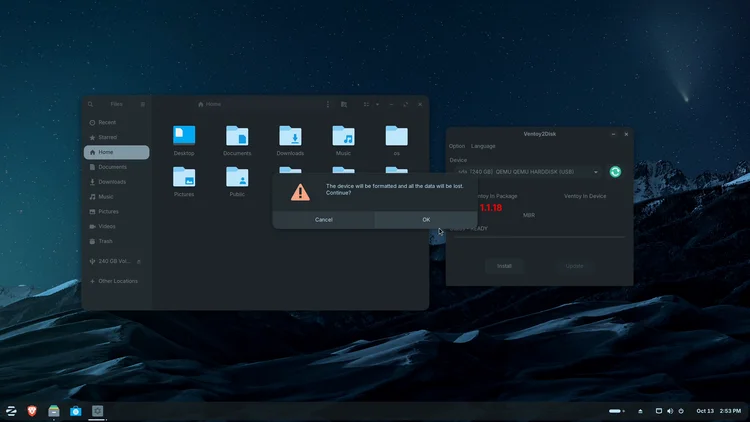Click the search-folder icon in Files toolbar
Screen dimensions: 750x422
pyautogui.click(x=344, y=104)
